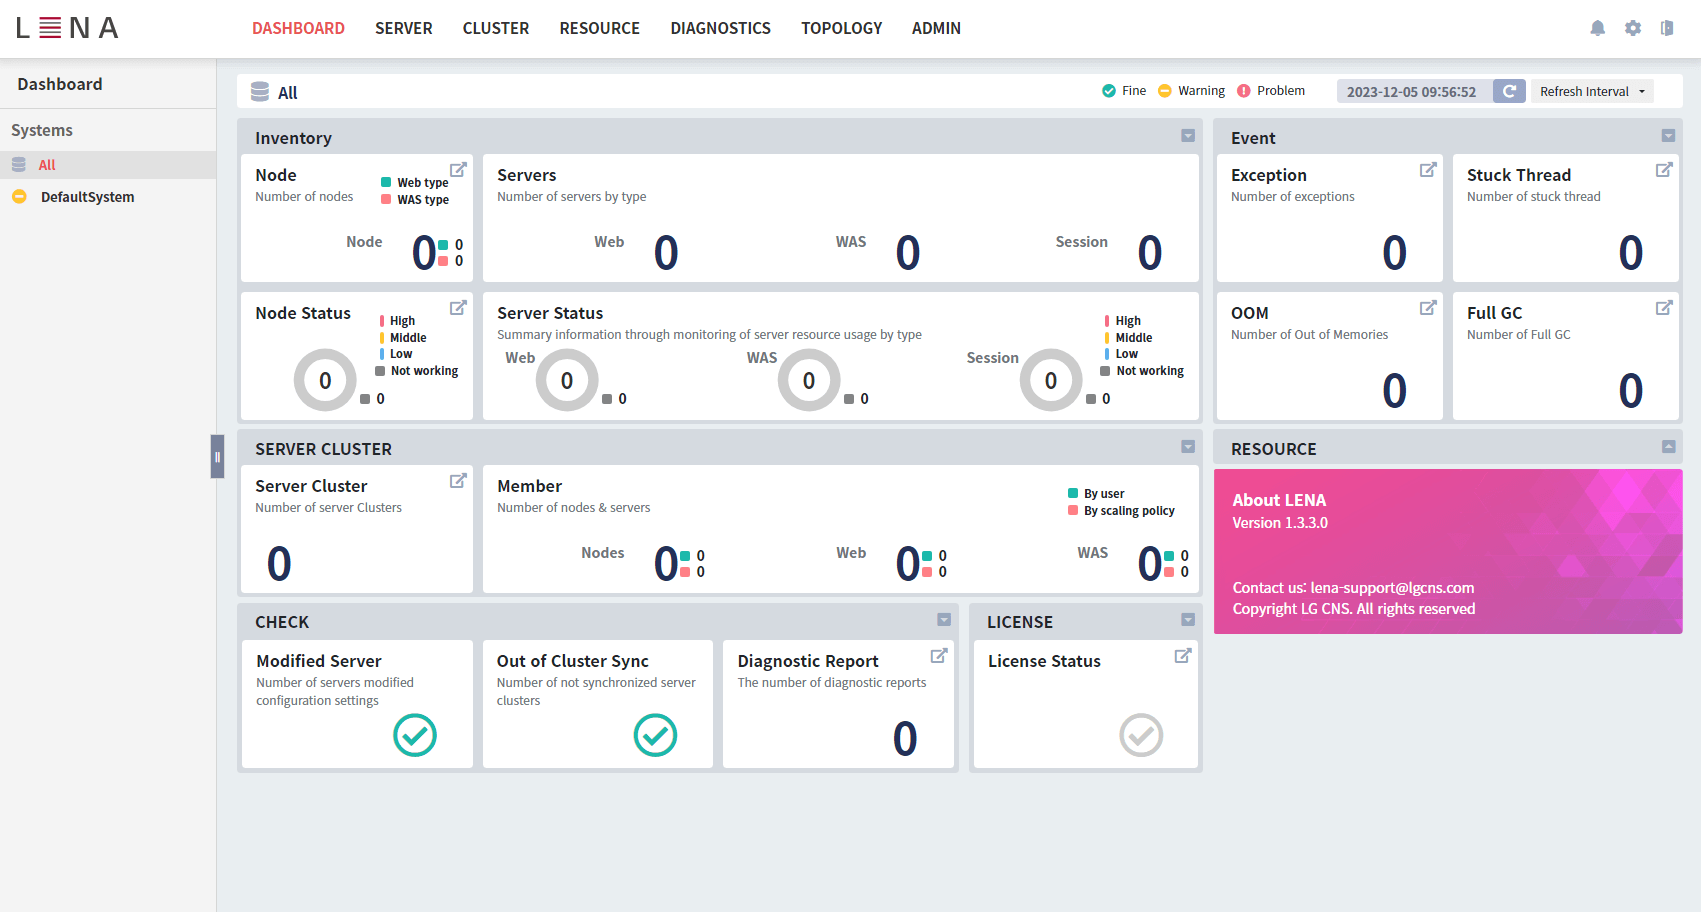
Task: Collapse the Inventory panel
Action: point(1187,136)
